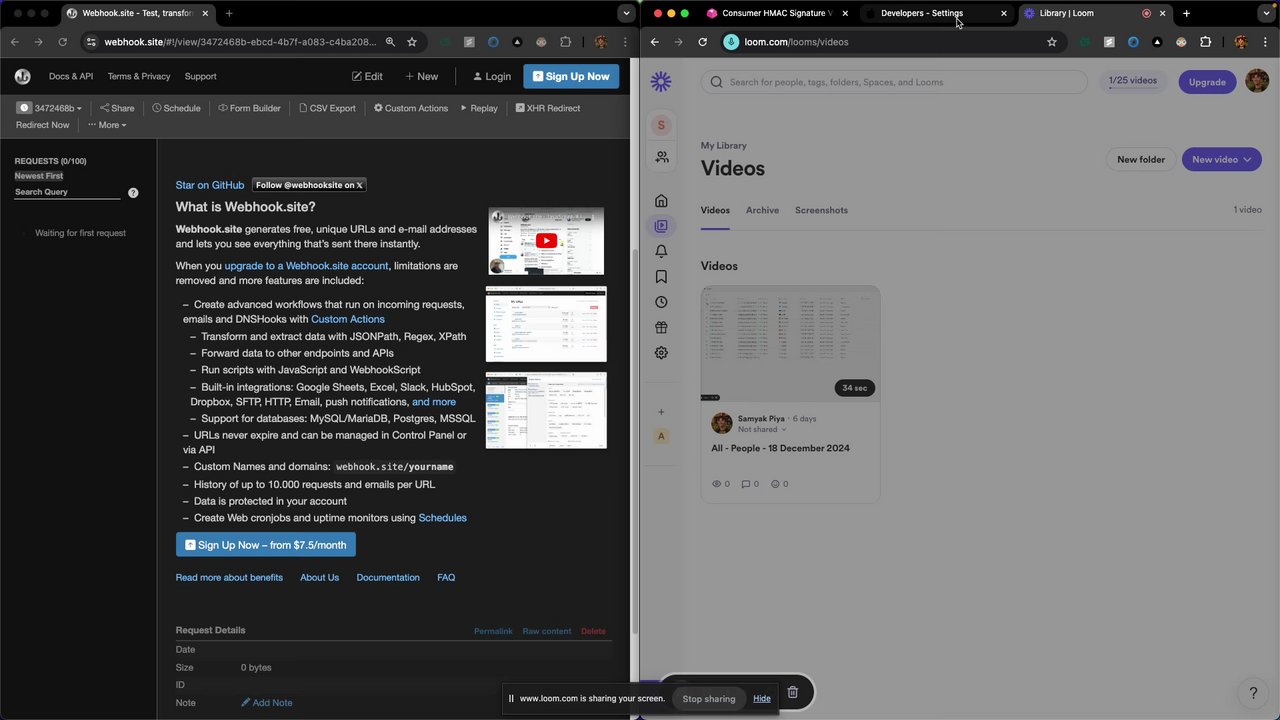Open Home from the Loom sidebar
The image size is (1280, 720).
pos(661,201)
